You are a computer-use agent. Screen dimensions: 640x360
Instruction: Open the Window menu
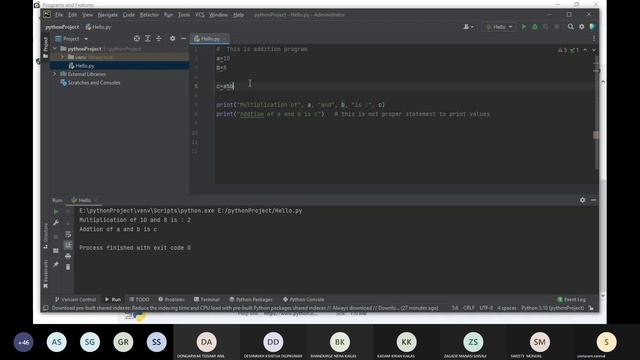[218, 15]
